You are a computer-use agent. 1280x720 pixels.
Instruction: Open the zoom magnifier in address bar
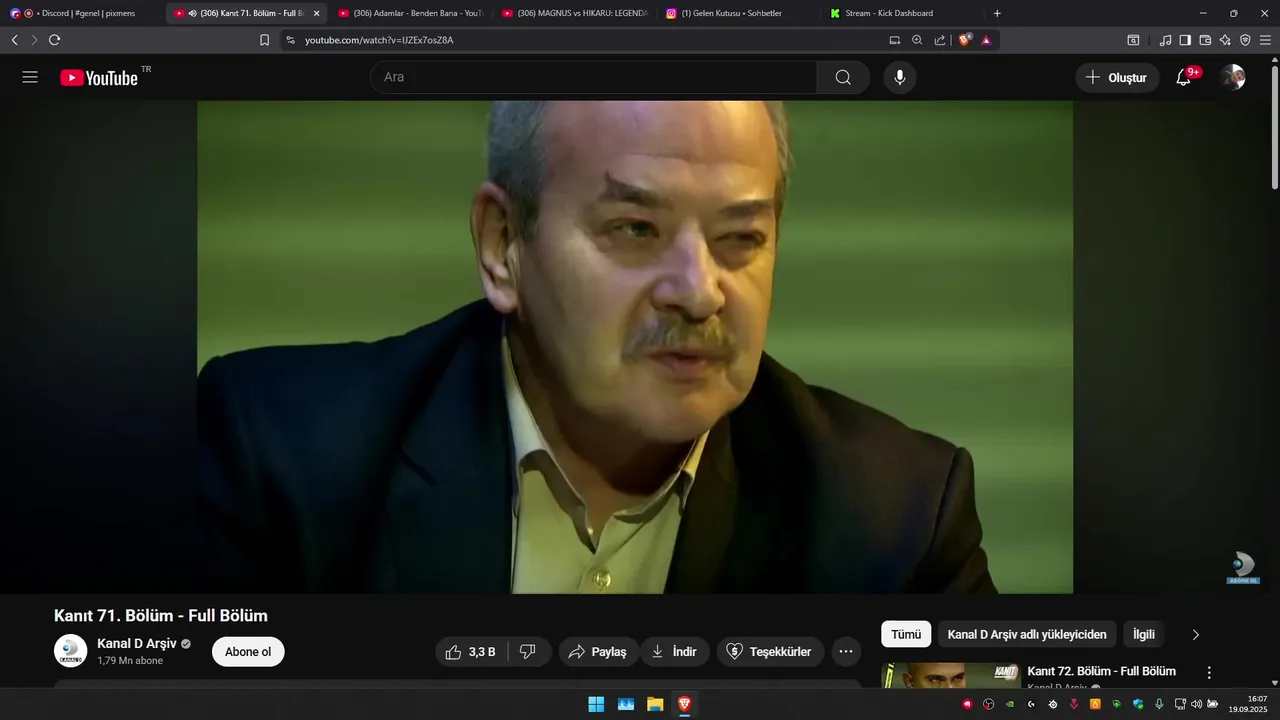point(917,40)
